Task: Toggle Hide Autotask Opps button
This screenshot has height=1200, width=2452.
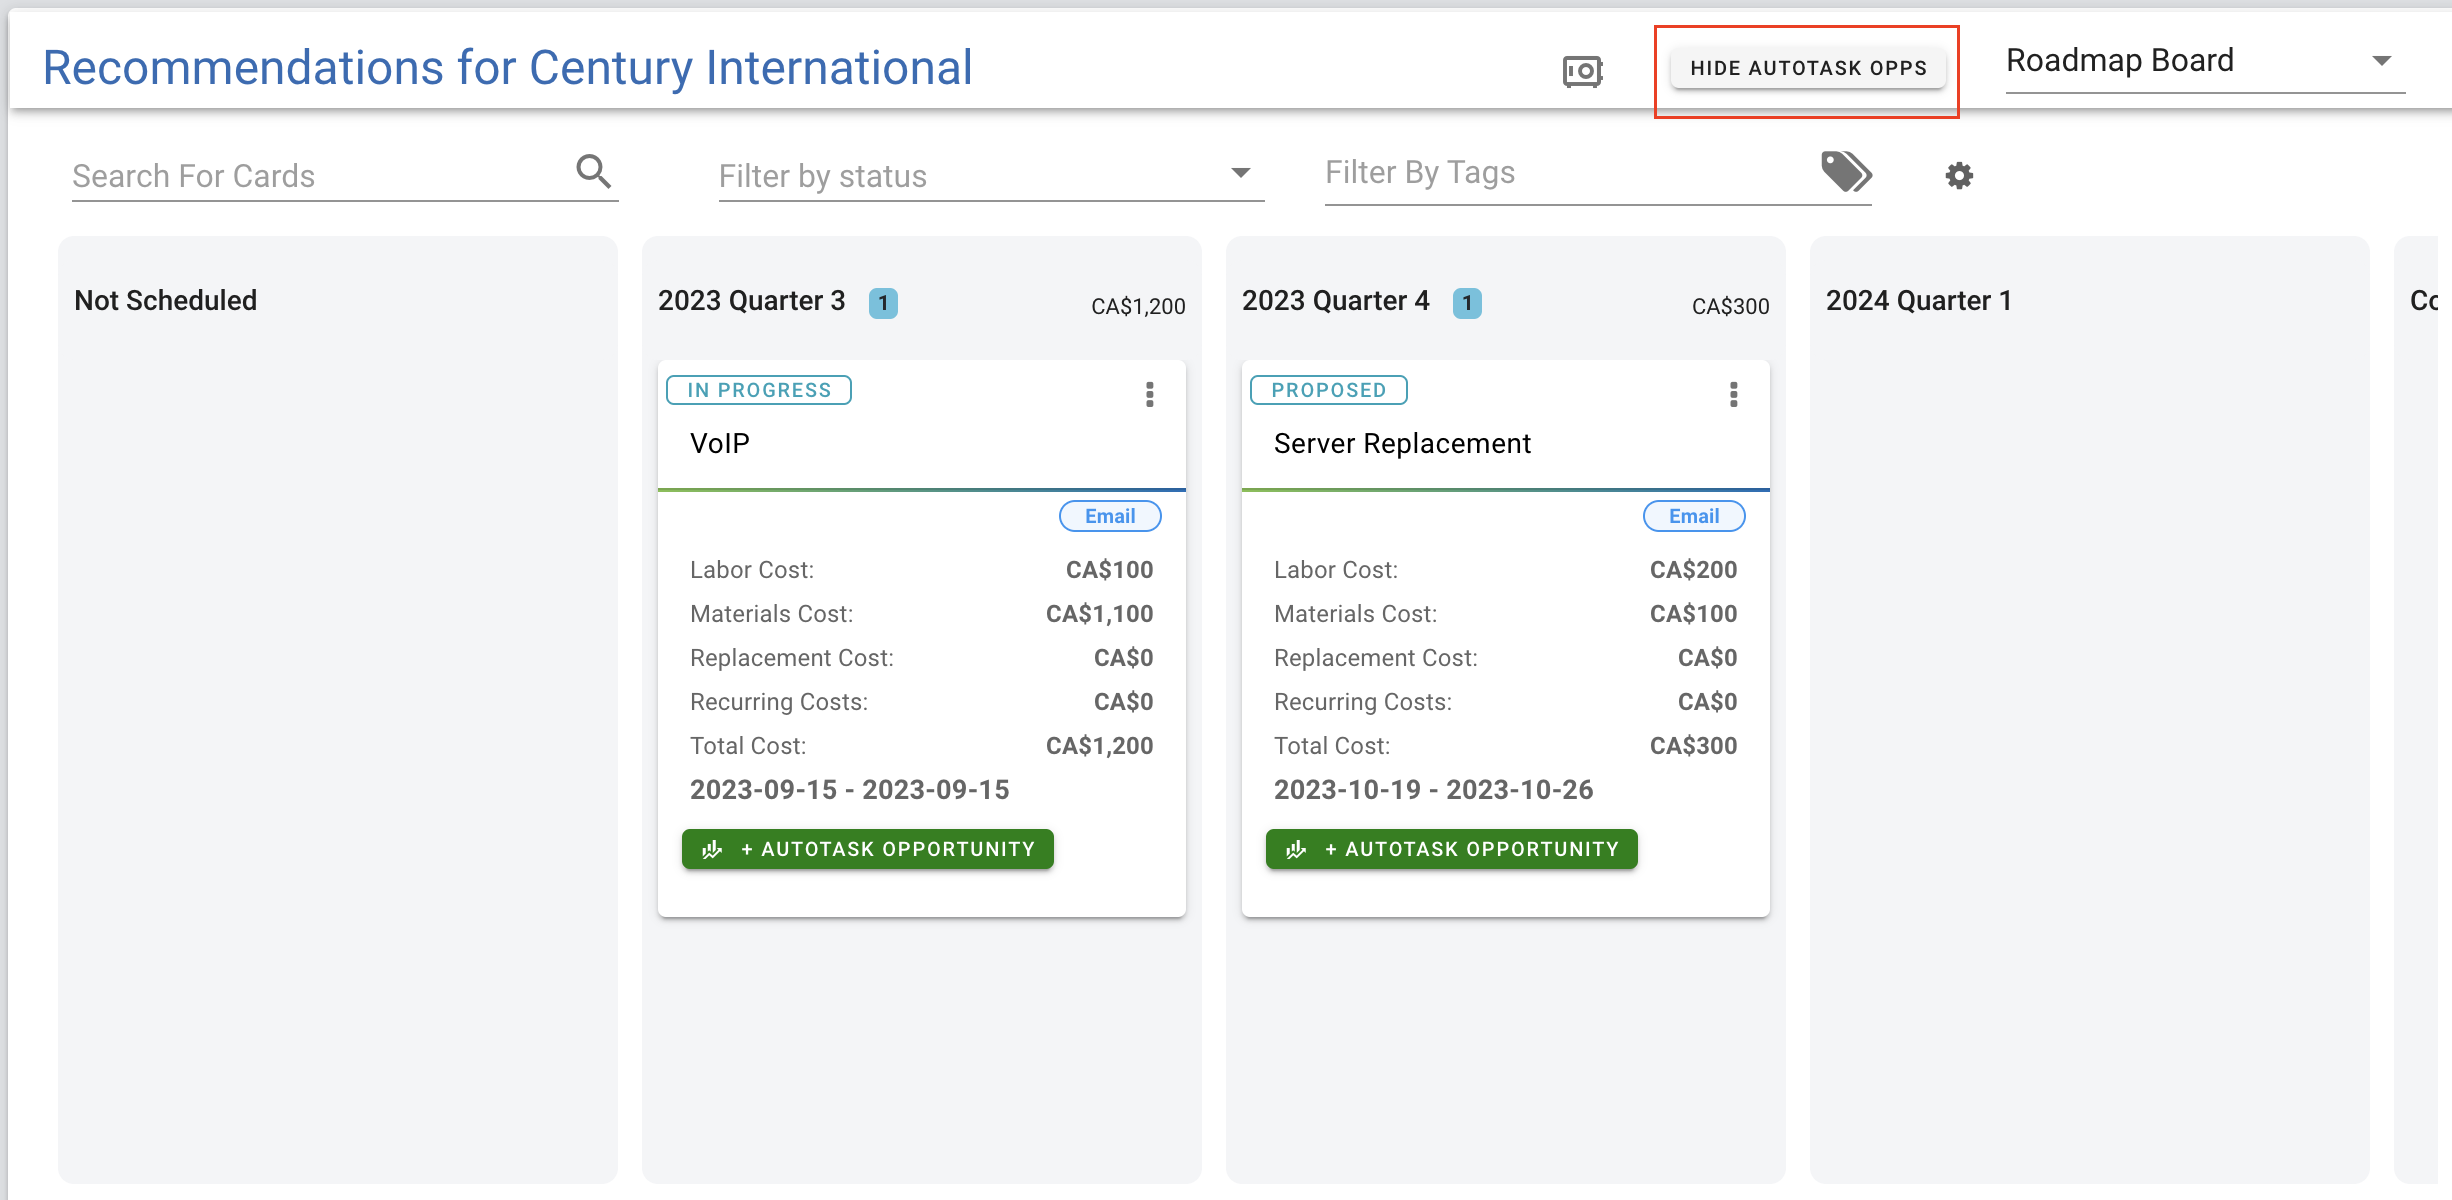Action: point(1807,68)
